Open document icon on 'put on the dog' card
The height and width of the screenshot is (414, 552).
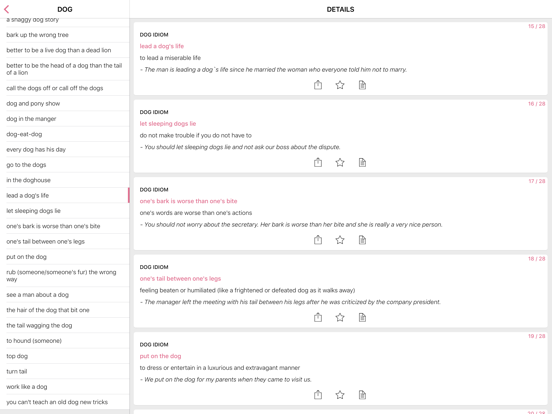pyautogui.click(x=362, y=395)
